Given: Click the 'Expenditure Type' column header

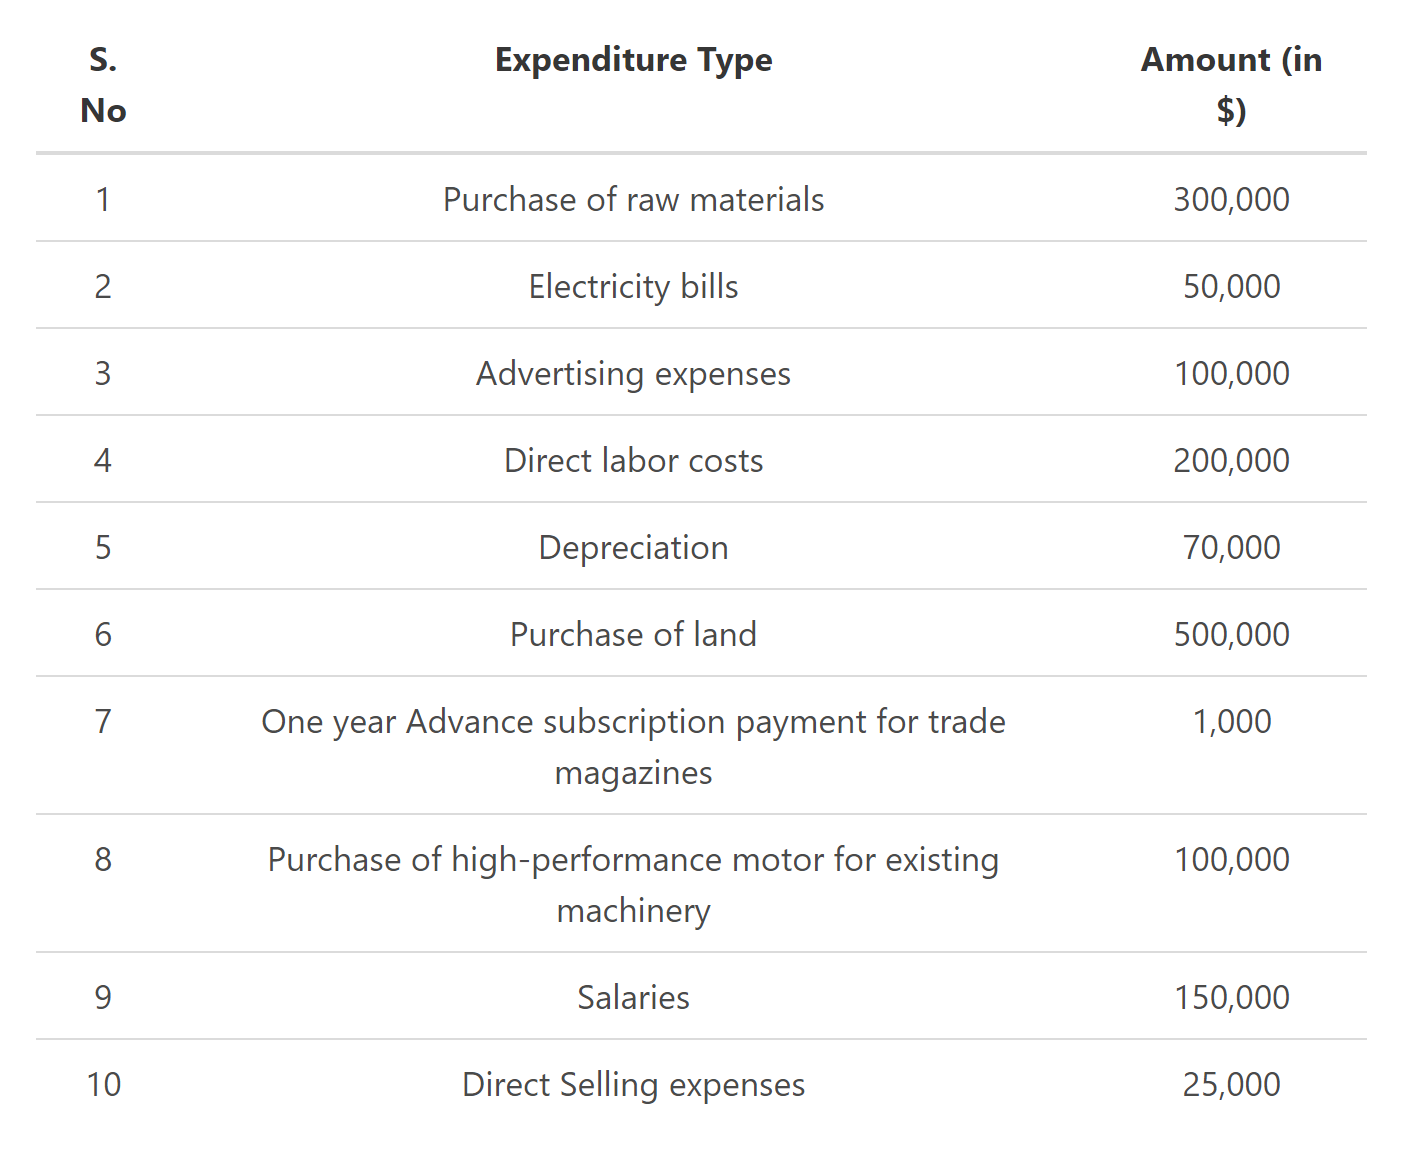Looking at the screenshot, I should [633, 60].
